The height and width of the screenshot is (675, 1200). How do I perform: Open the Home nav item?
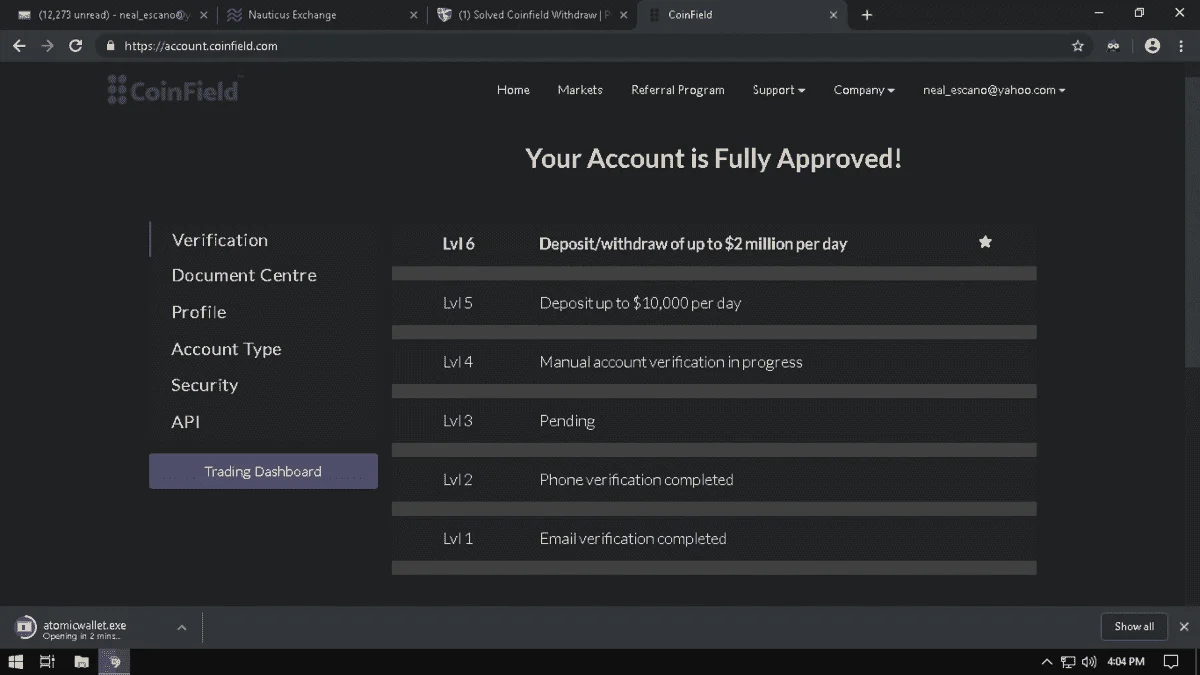(x=513, y=90)
